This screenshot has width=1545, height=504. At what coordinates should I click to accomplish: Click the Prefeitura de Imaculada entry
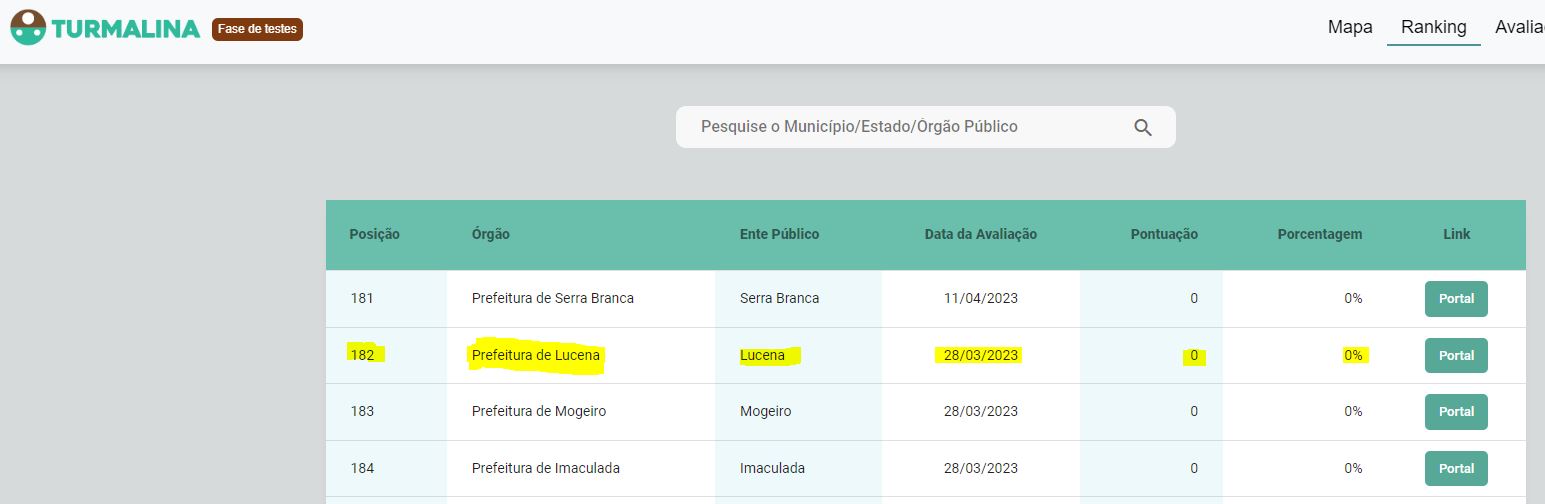(546, 468)
